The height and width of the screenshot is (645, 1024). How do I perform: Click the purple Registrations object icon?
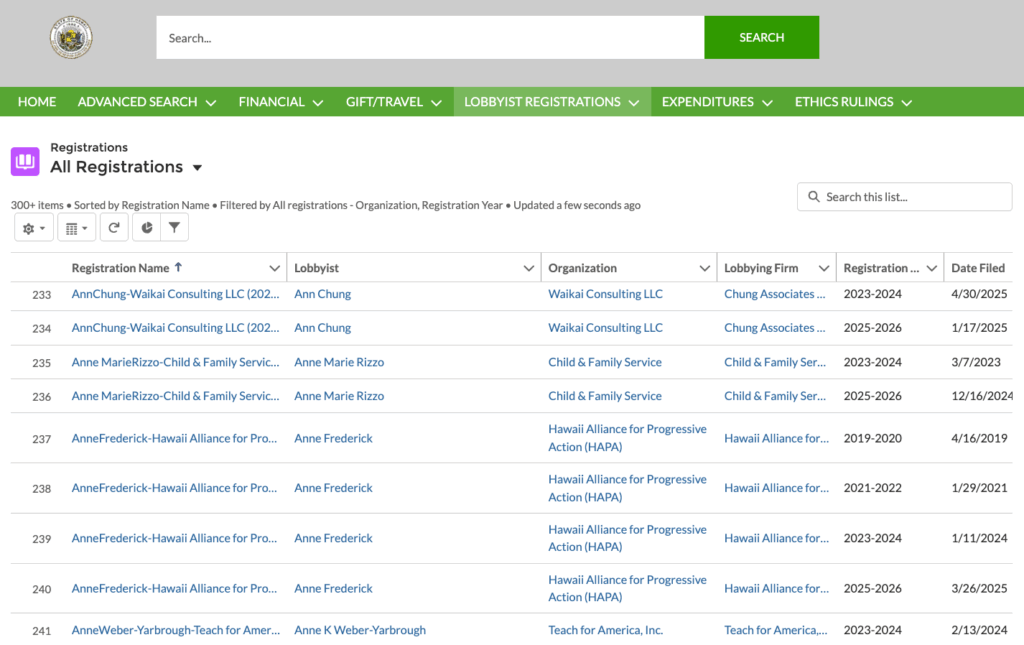pos(25,160)
